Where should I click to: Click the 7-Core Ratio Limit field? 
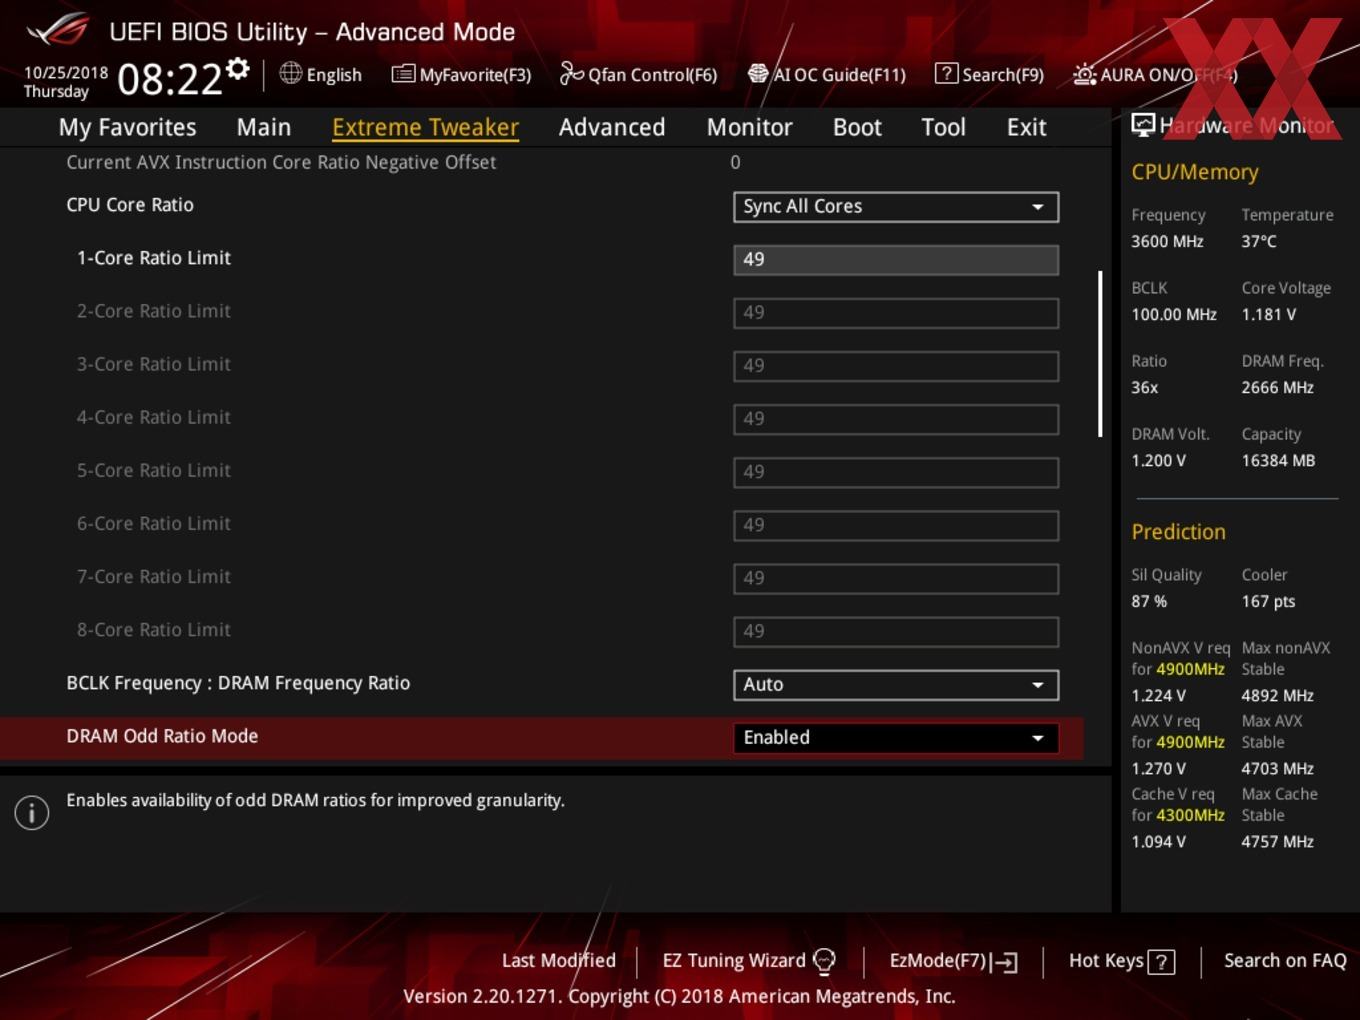coord(896,577)
